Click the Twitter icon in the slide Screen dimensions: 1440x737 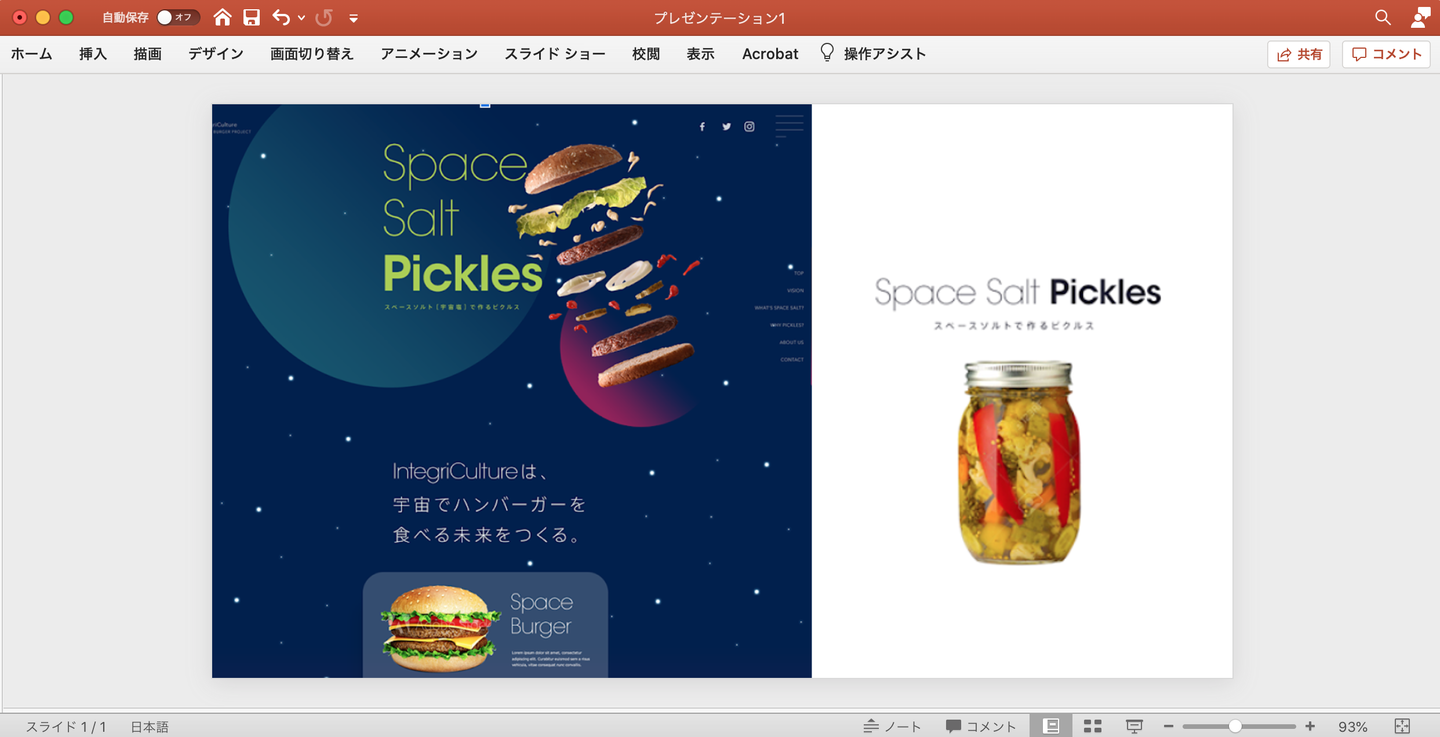click(726, 127)
